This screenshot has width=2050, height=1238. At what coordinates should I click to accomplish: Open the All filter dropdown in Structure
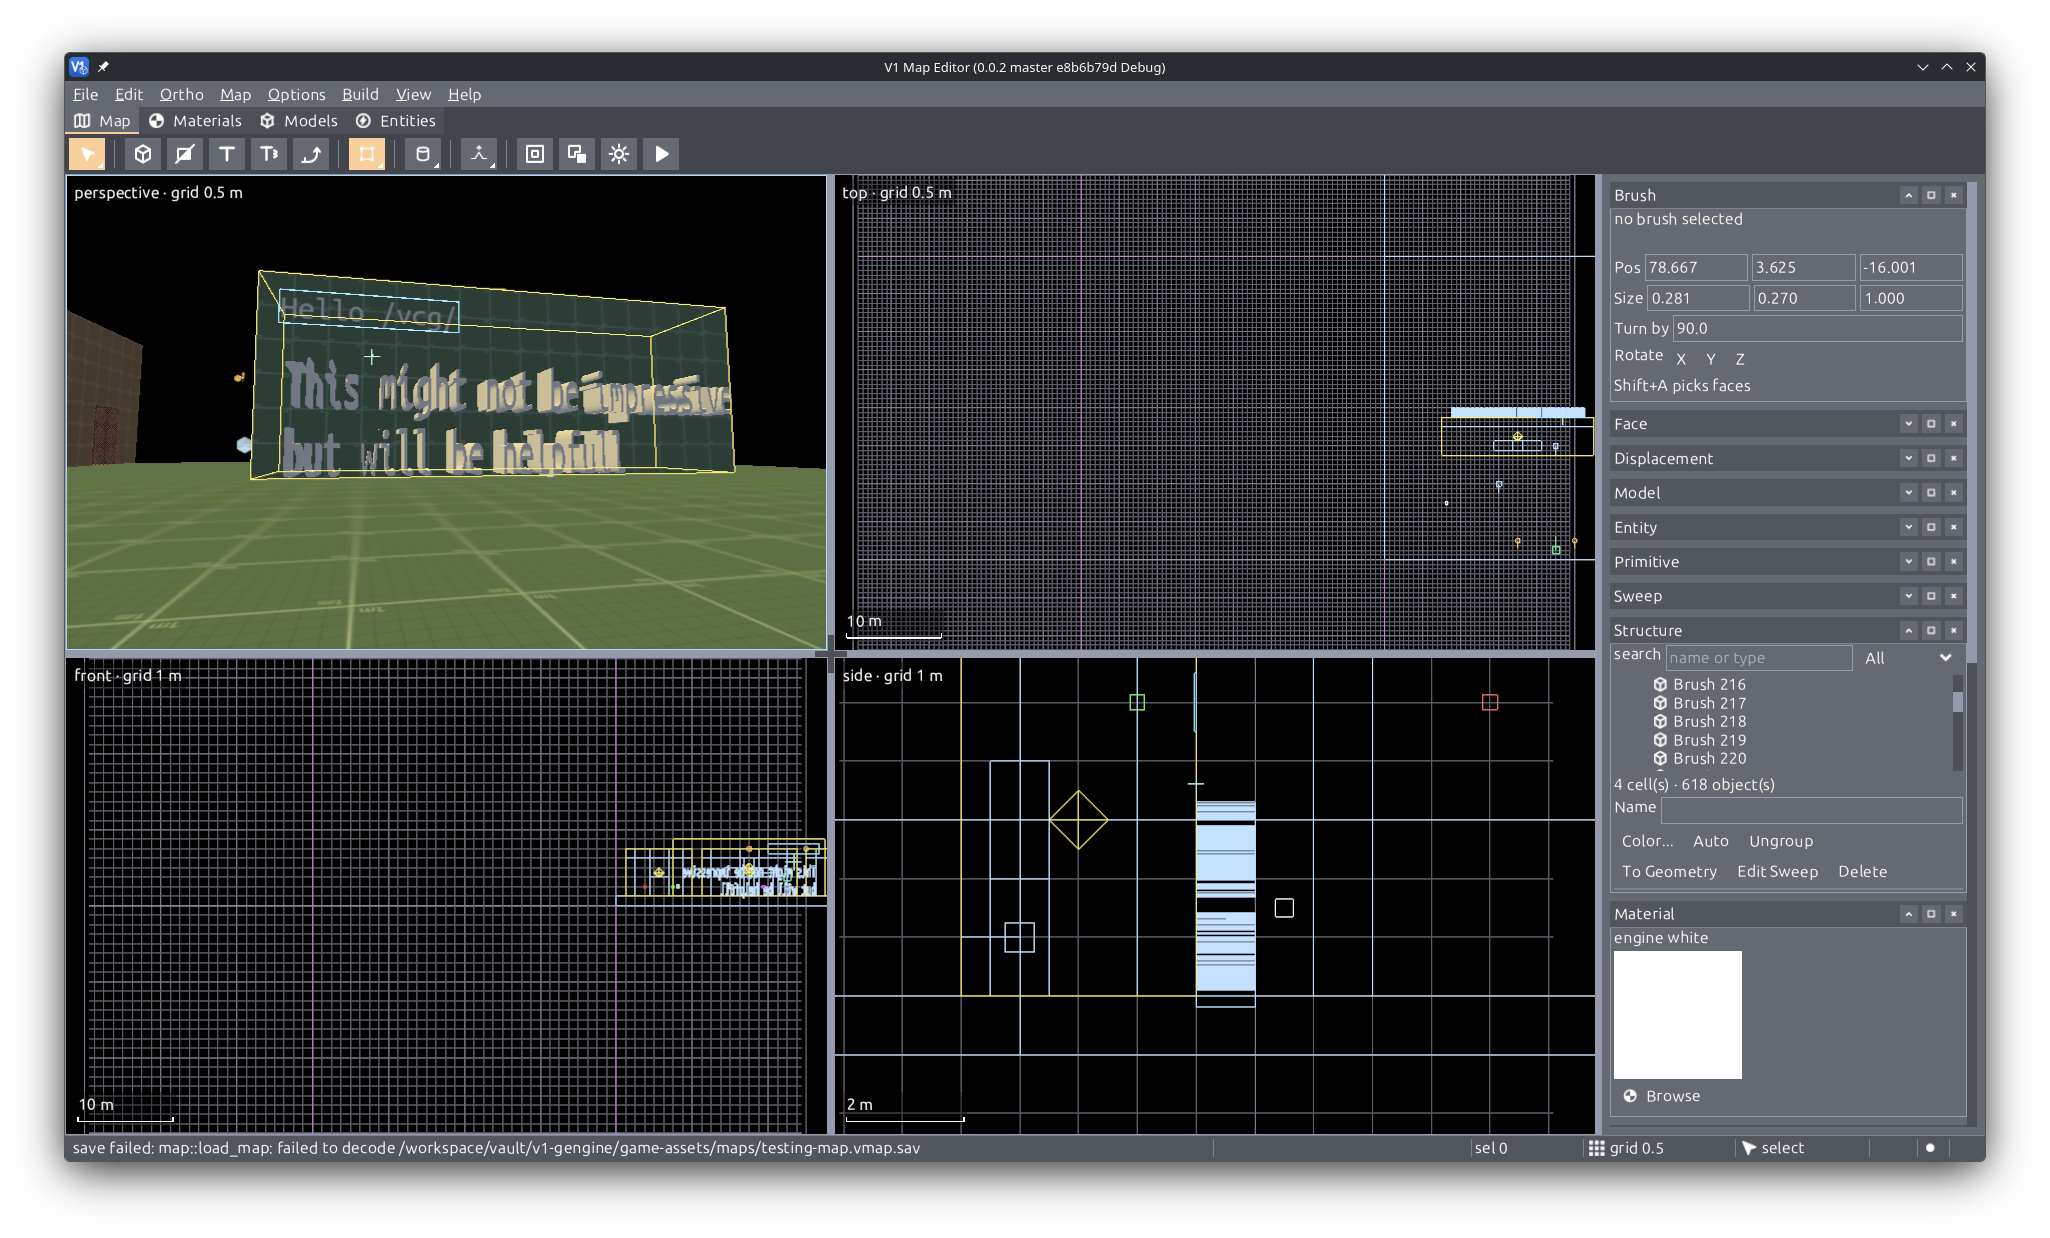(1908, 658)
